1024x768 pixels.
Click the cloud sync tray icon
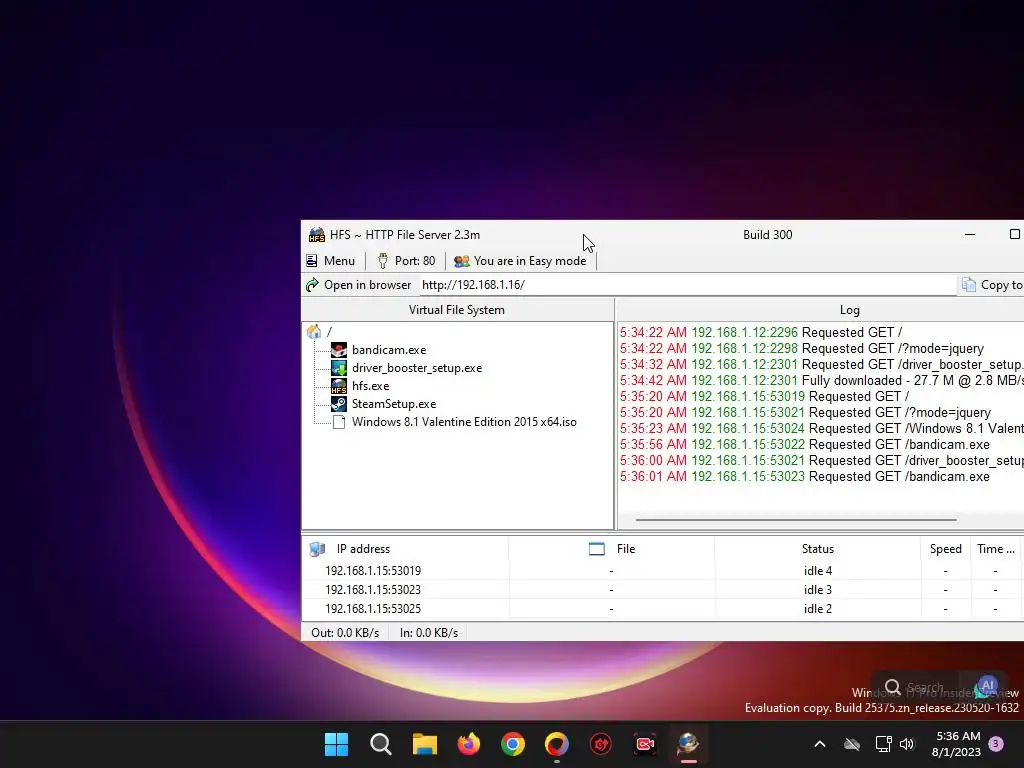click(x=852, y=744)
